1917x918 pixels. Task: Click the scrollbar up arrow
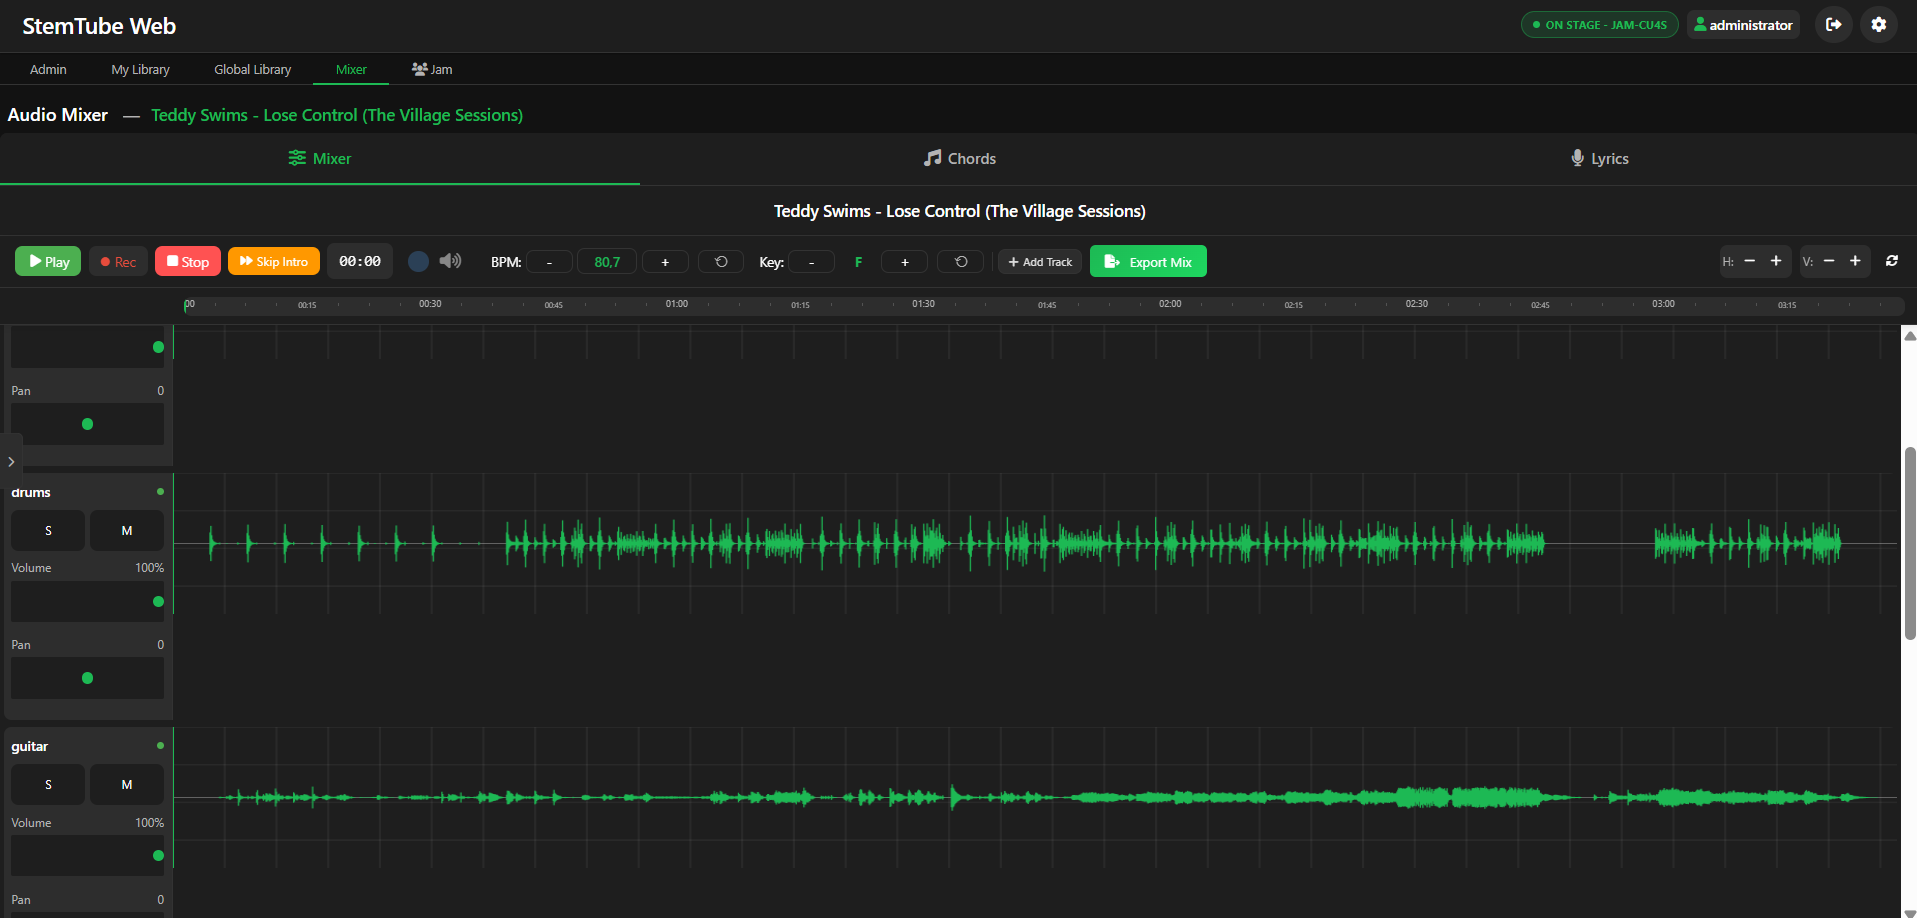tap(1910, 336)
